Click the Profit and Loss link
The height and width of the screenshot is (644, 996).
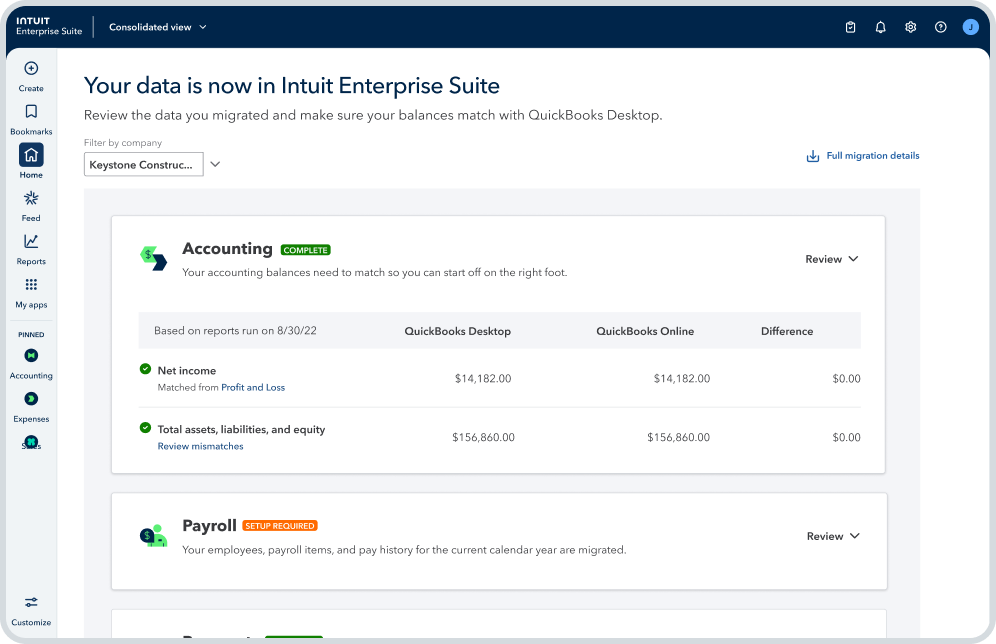click(253, 387)
